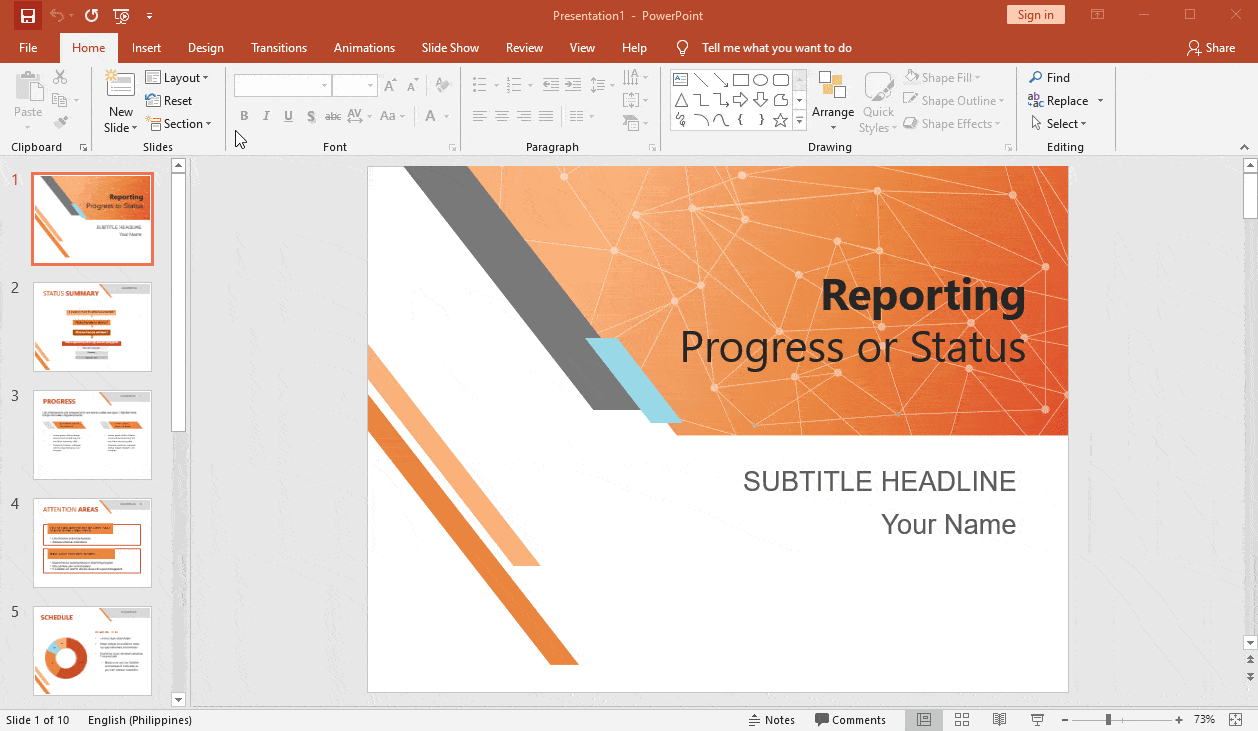Click the Sign in button
Viewport: 1258px width, 731px height.
[x=1035, y=15]
